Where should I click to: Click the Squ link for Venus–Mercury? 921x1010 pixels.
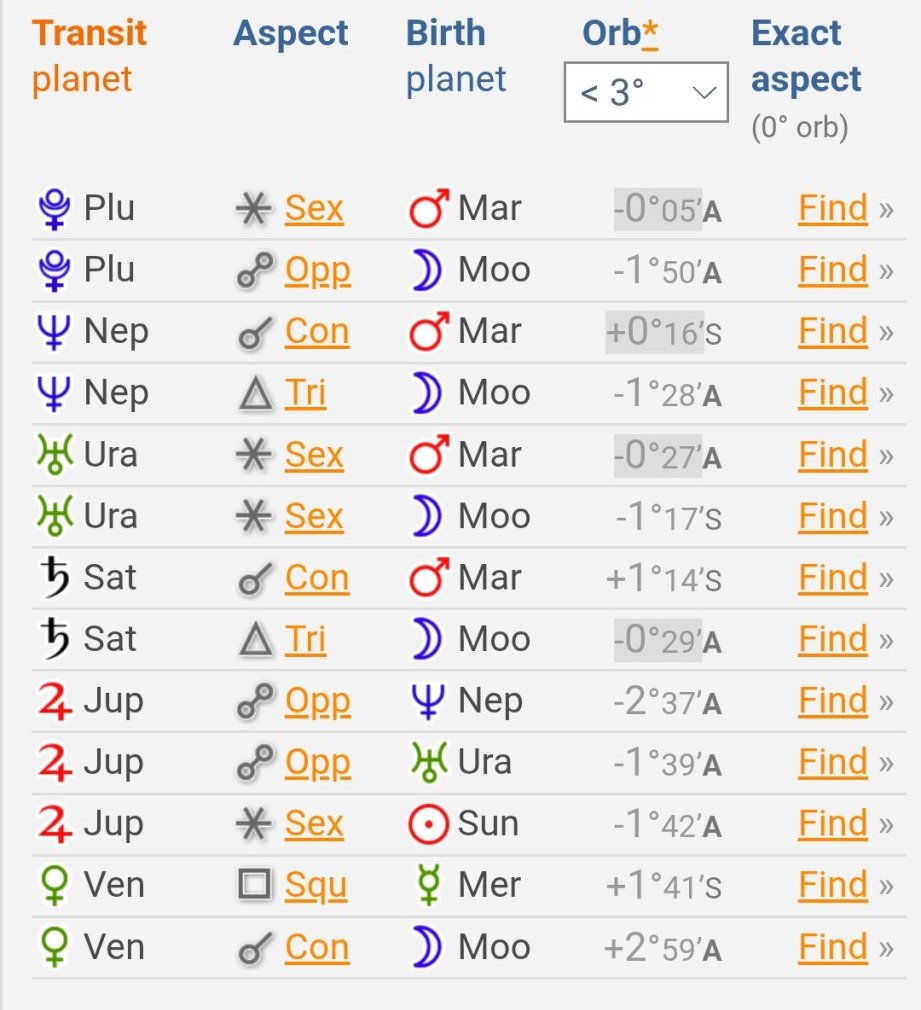(316, 885)
